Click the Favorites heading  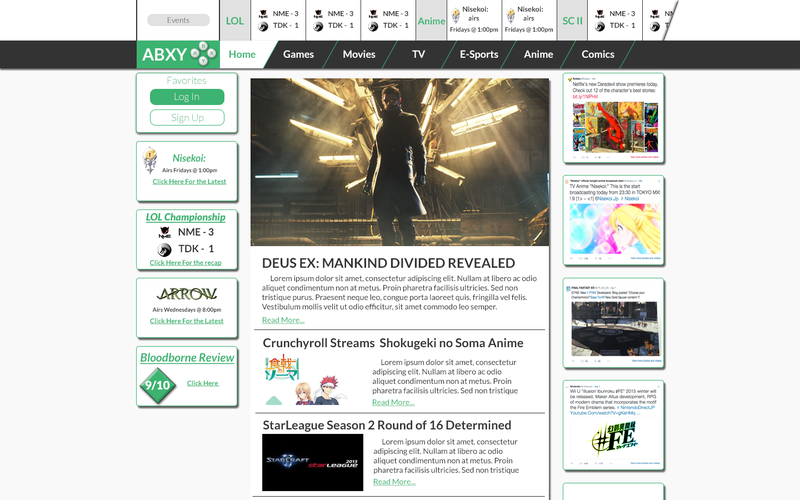pyautogui.click(x=186, y=81)
